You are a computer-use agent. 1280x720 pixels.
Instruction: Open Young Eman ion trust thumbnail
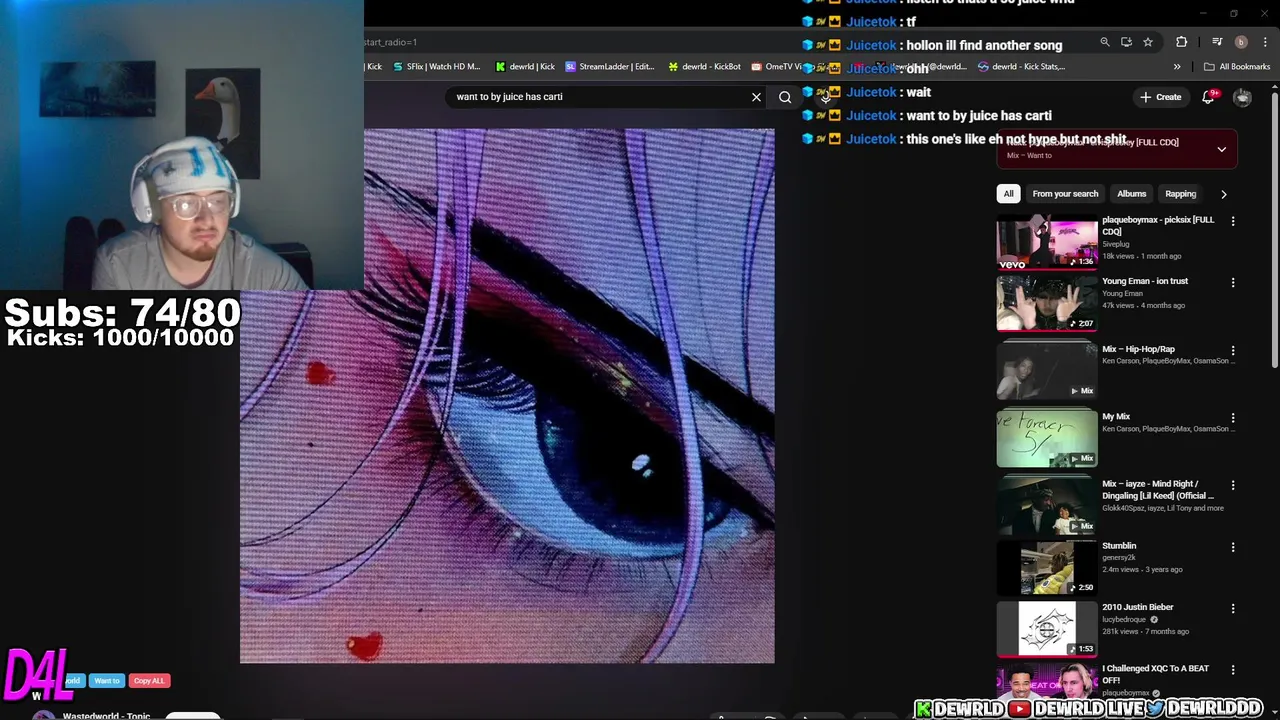point(1047,303)
